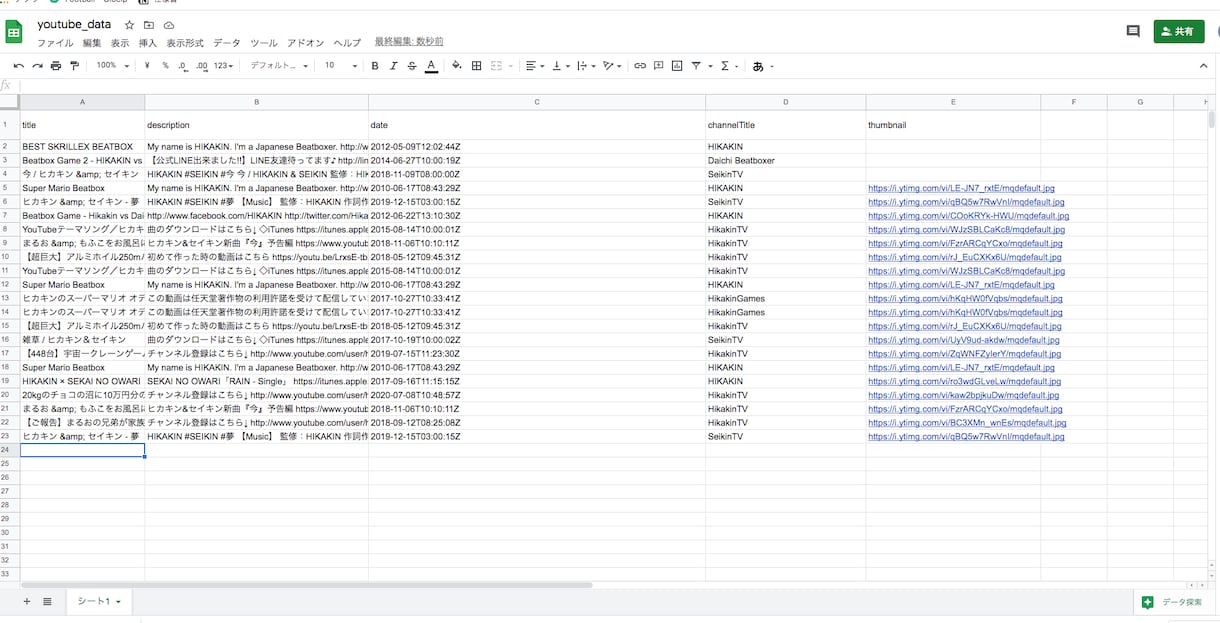The height and width of the screenshot is (623, 1220).
Task: Open the 挿入 menu
Action: click(148, 43)
